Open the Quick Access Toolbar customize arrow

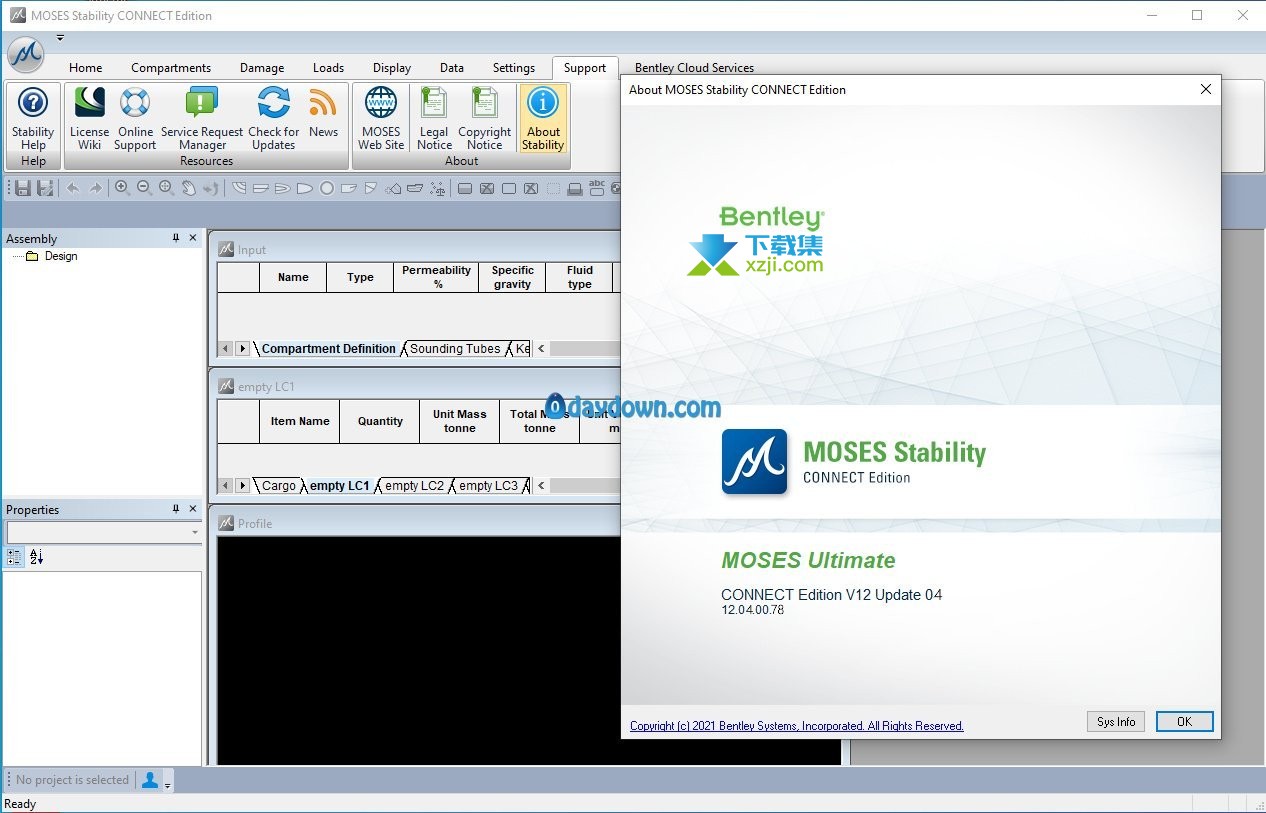tap(60, 39)
